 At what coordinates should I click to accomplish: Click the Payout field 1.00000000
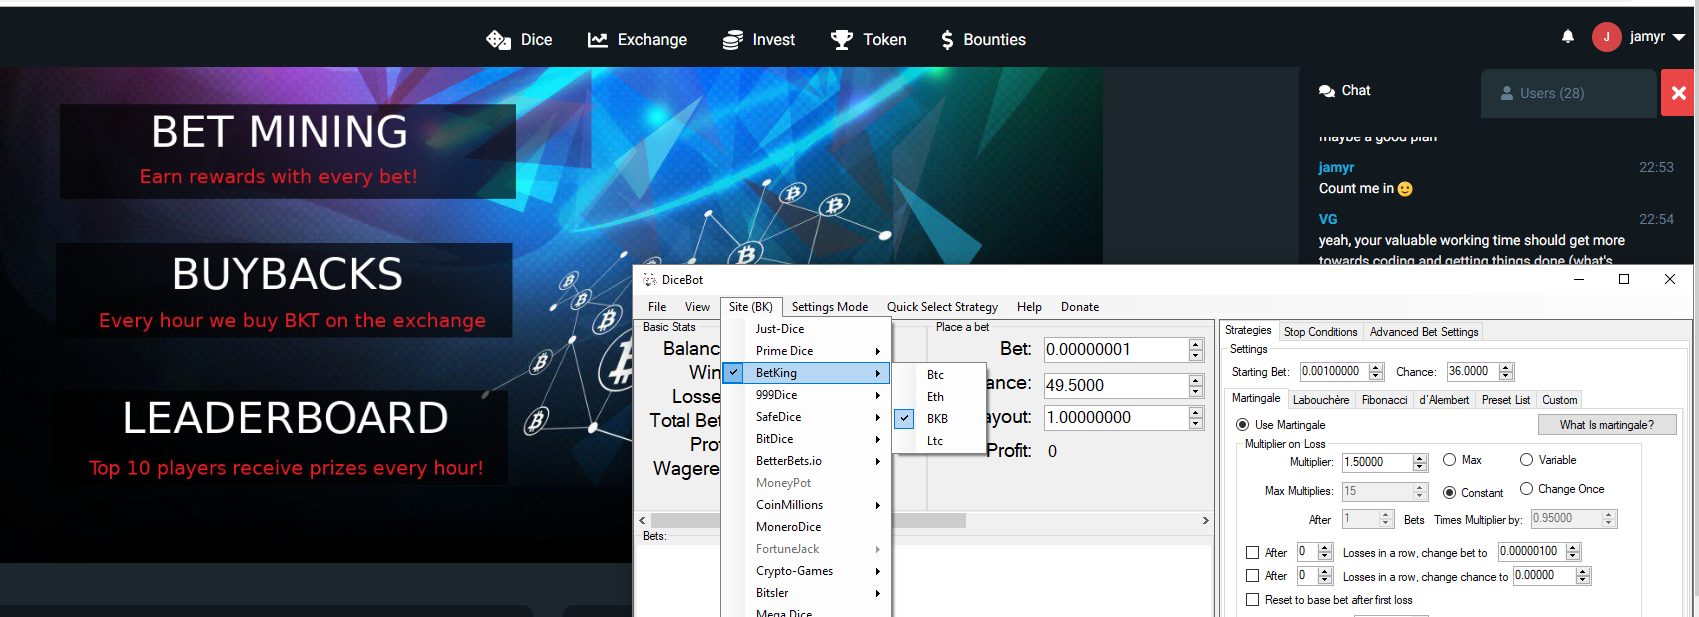click(x=1116, y=417)
